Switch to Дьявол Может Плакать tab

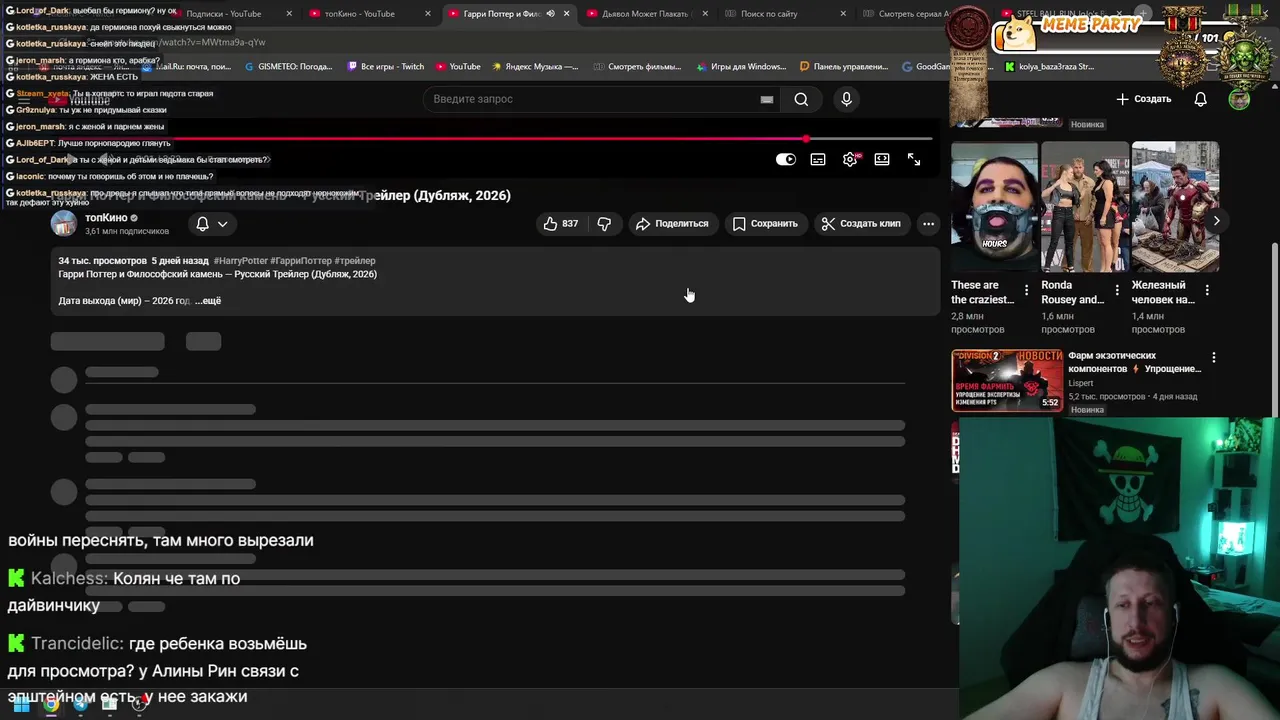645,14
